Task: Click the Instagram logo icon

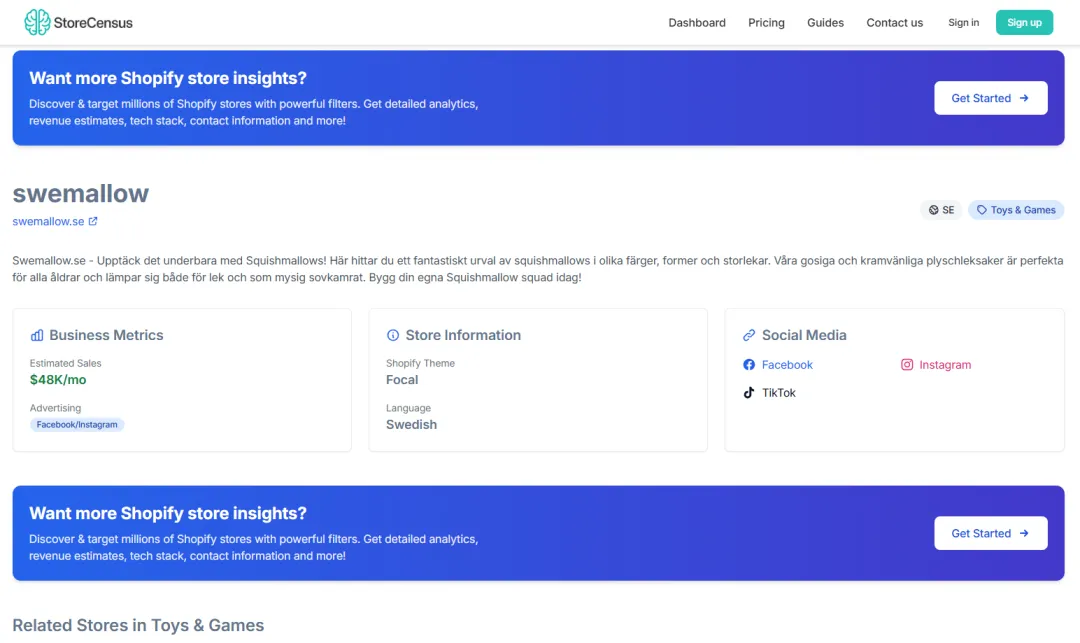Action: coord(907,365)
